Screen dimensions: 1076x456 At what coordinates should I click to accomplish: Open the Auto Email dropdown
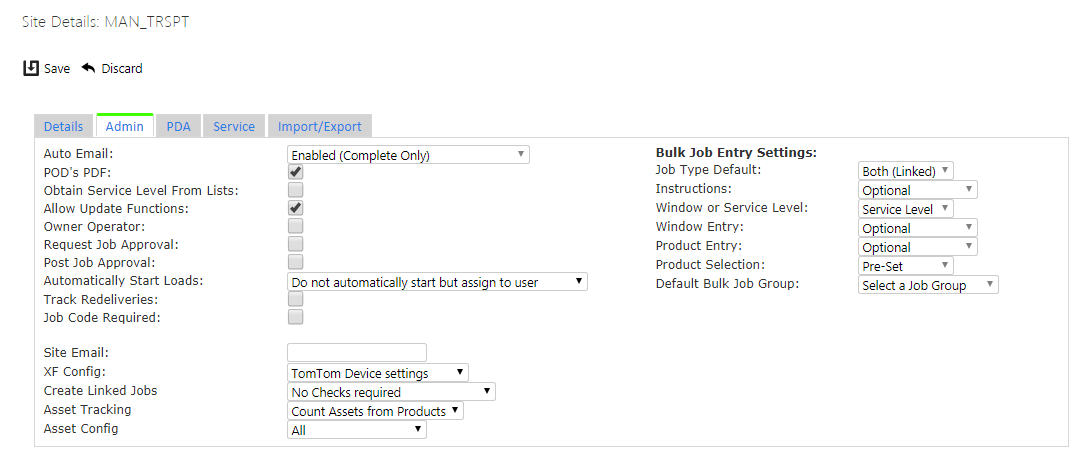coord(408,155)
